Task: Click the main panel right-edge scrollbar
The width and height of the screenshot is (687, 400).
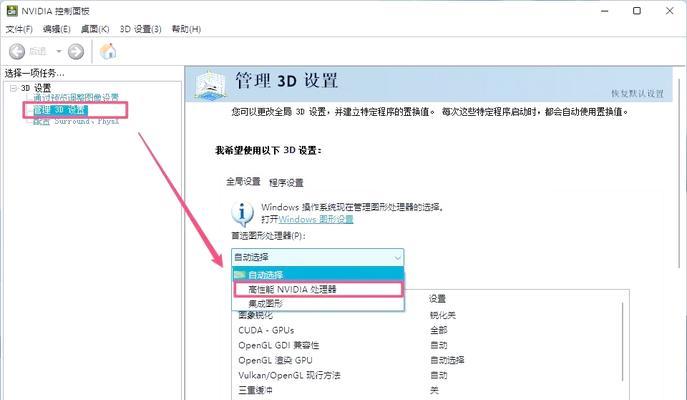Action: point(679,175)
